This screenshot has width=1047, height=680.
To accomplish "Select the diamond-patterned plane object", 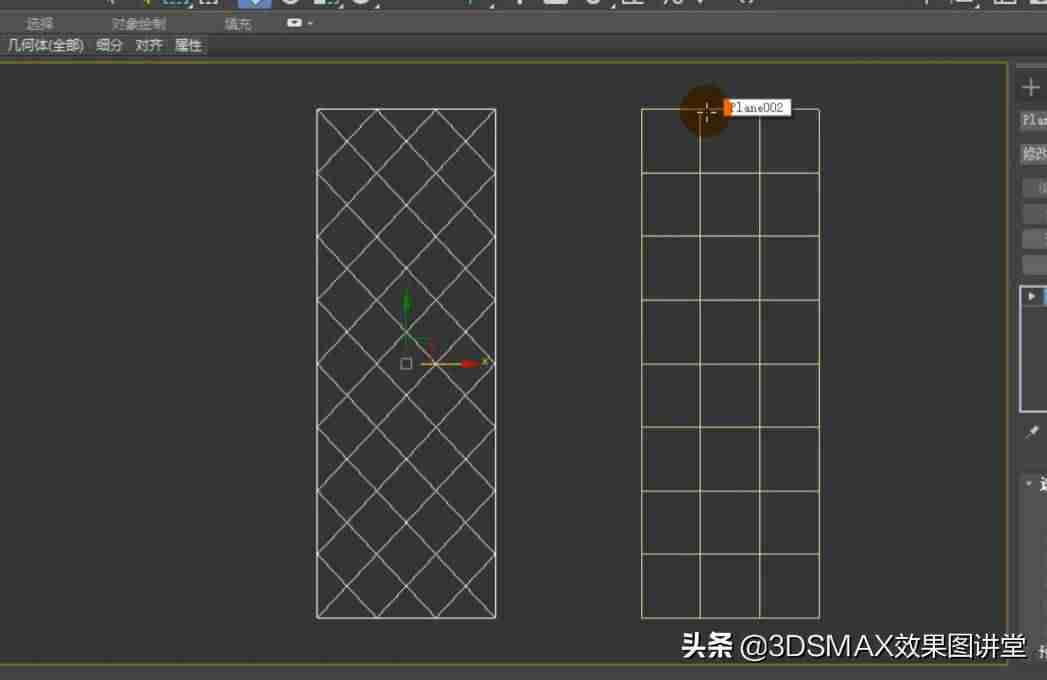I will pos(406,363).
